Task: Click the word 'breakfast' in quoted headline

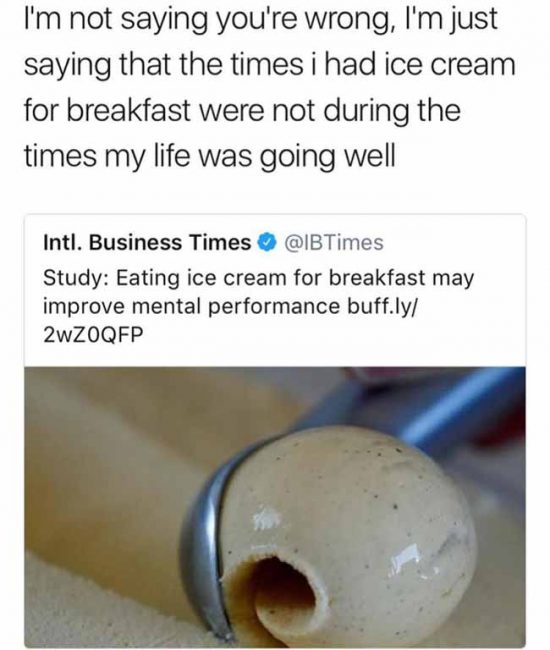Action: (377, 278)
